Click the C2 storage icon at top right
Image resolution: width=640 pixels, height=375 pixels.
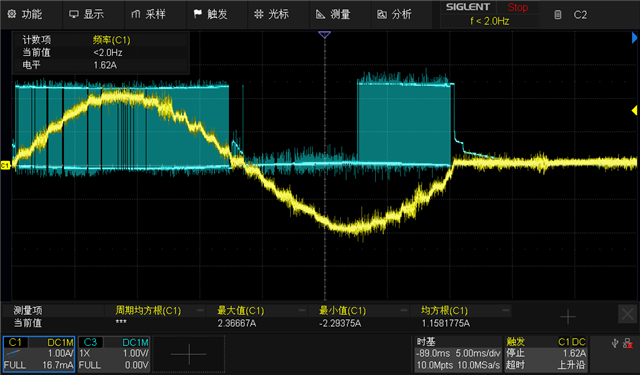tap(558, 15)
